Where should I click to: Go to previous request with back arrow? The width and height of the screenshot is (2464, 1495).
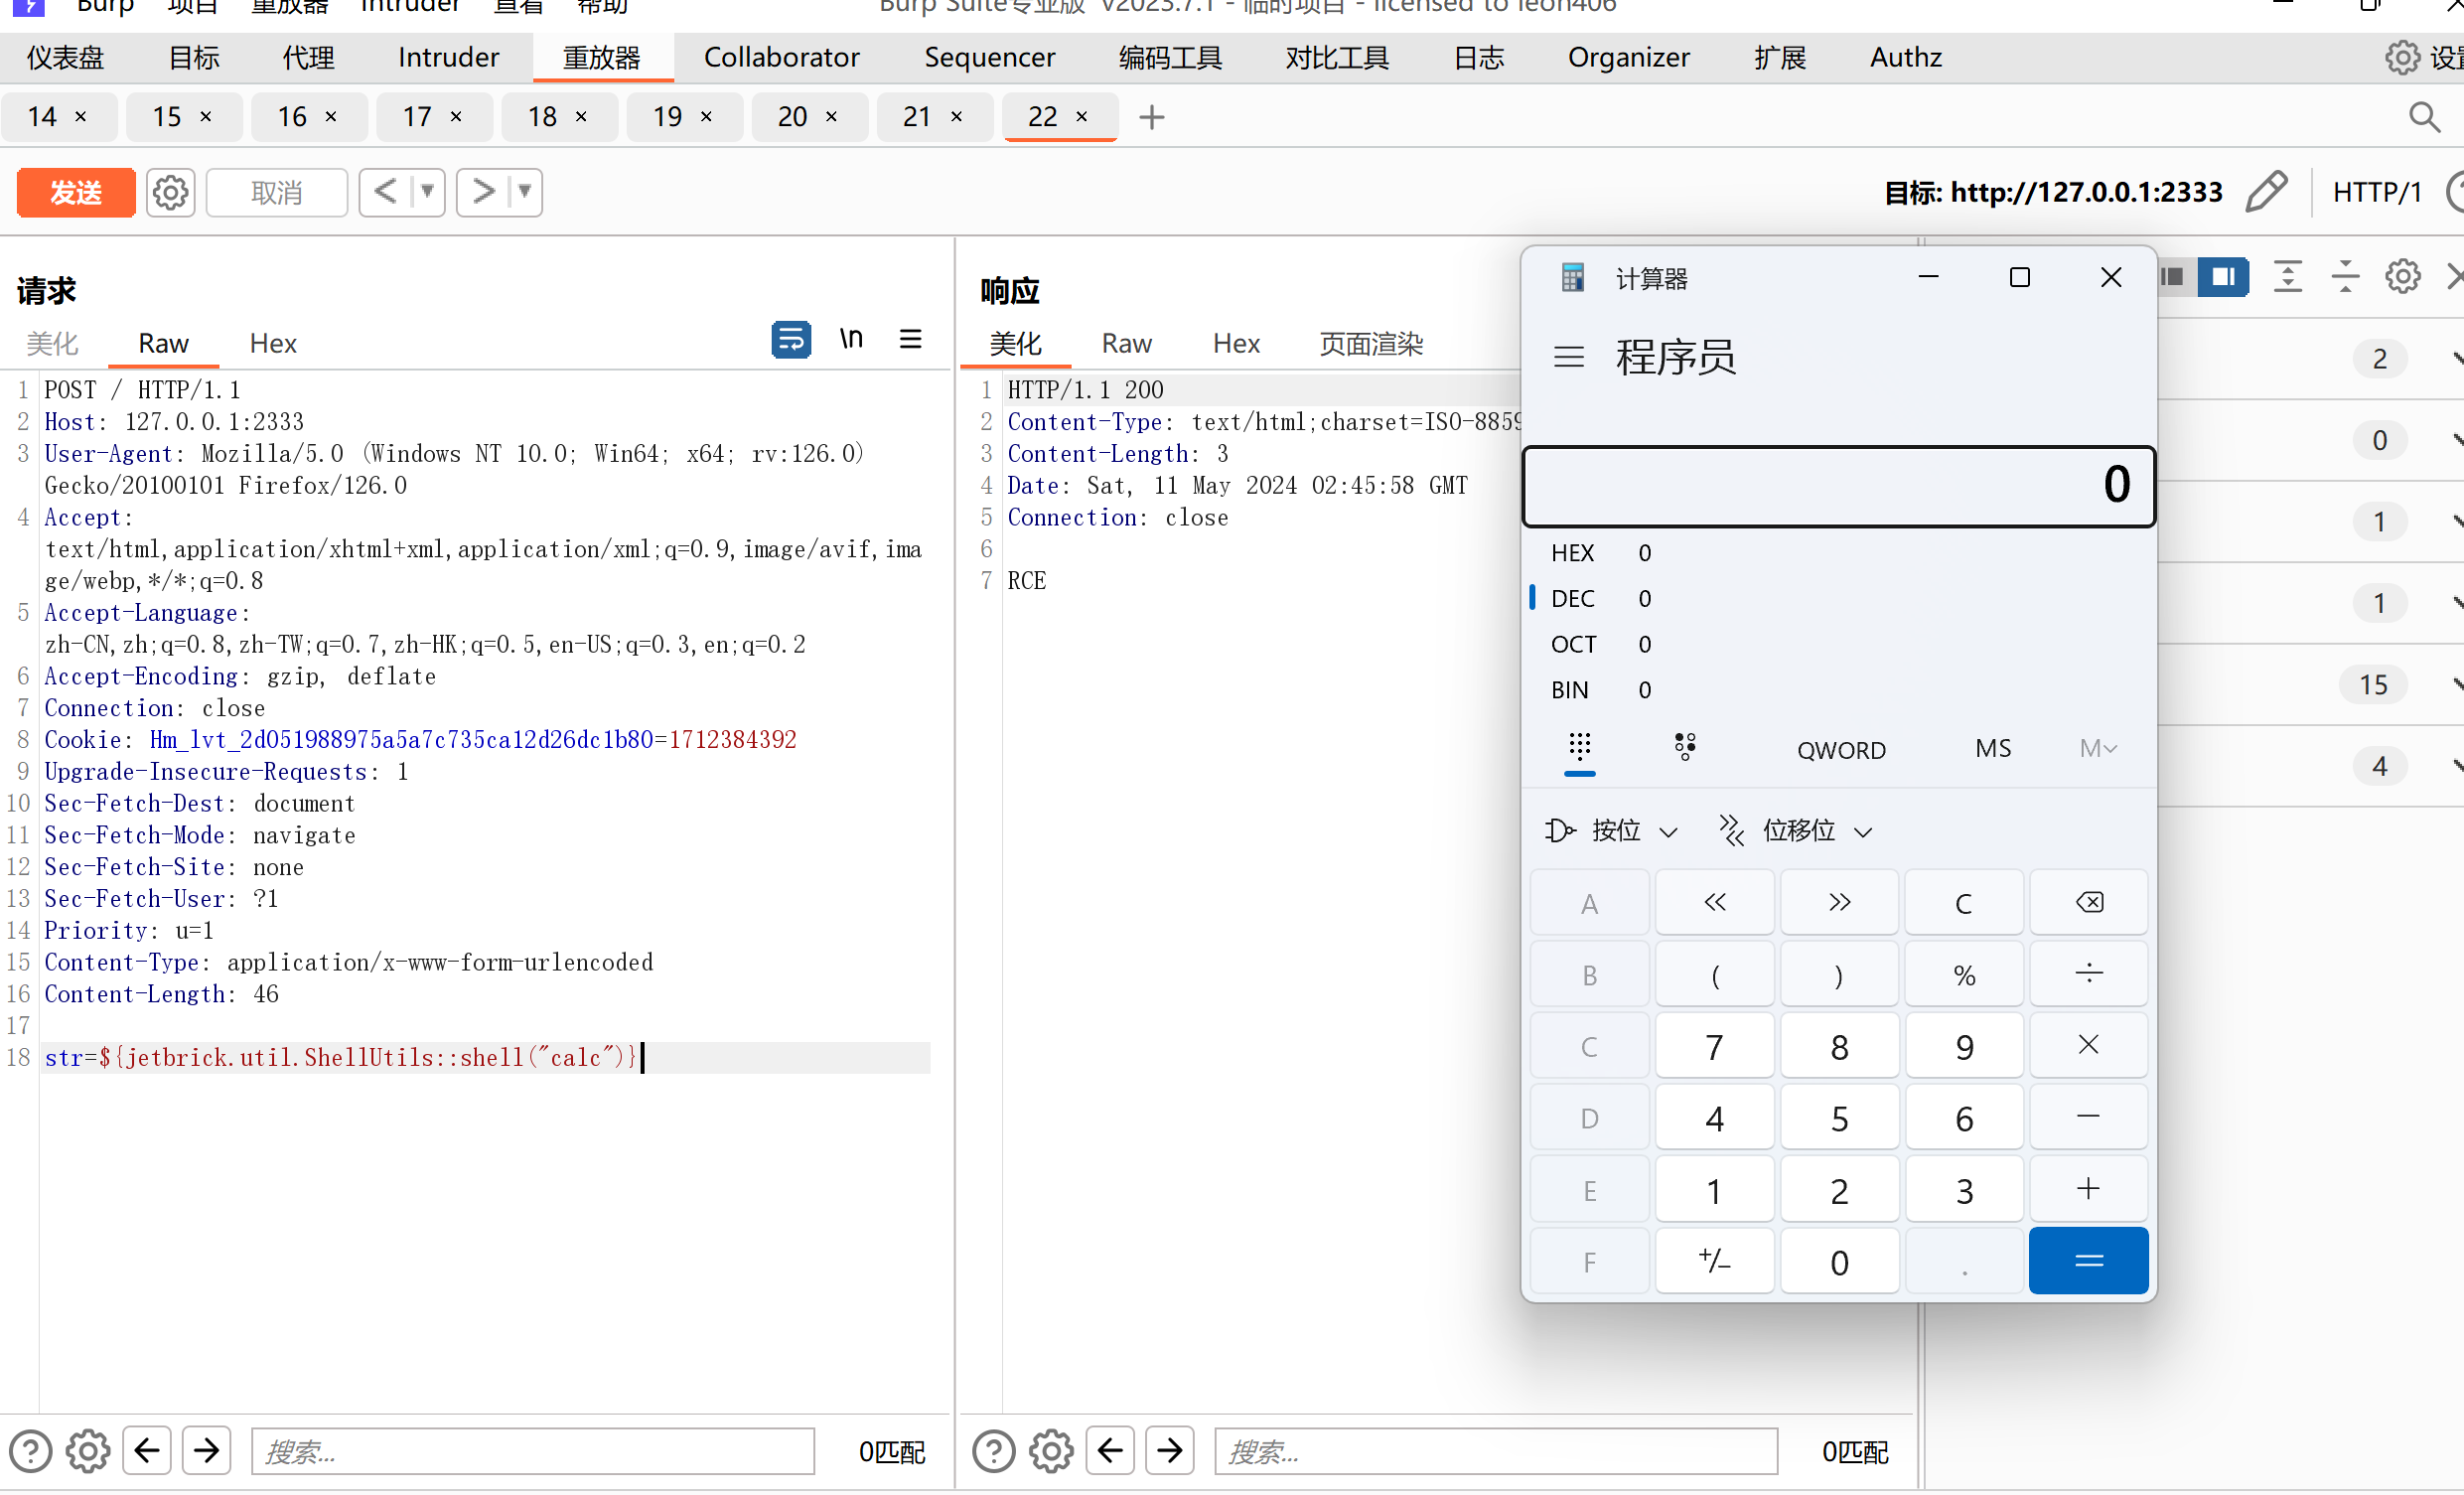[386, 191]
